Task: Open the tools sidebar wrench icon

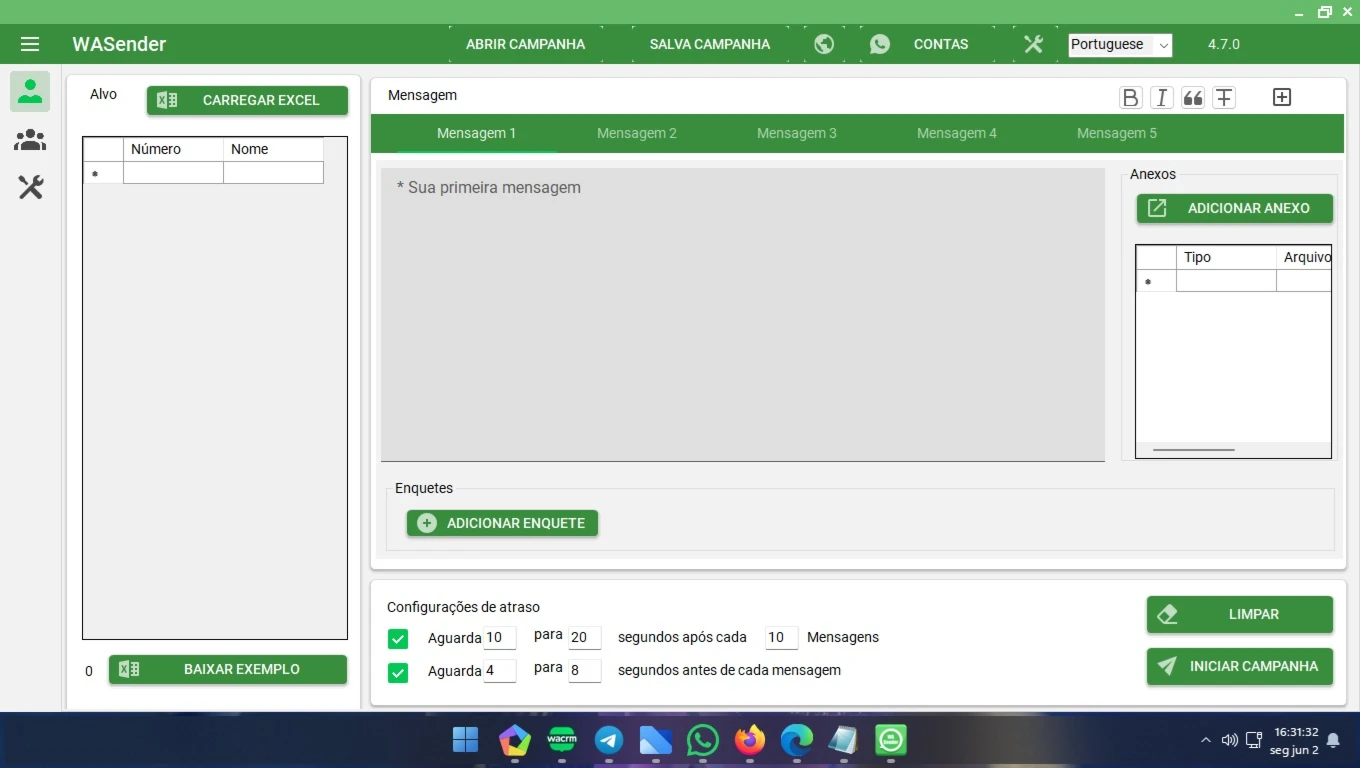Action: pyautogui.click(x=30, y=187)
